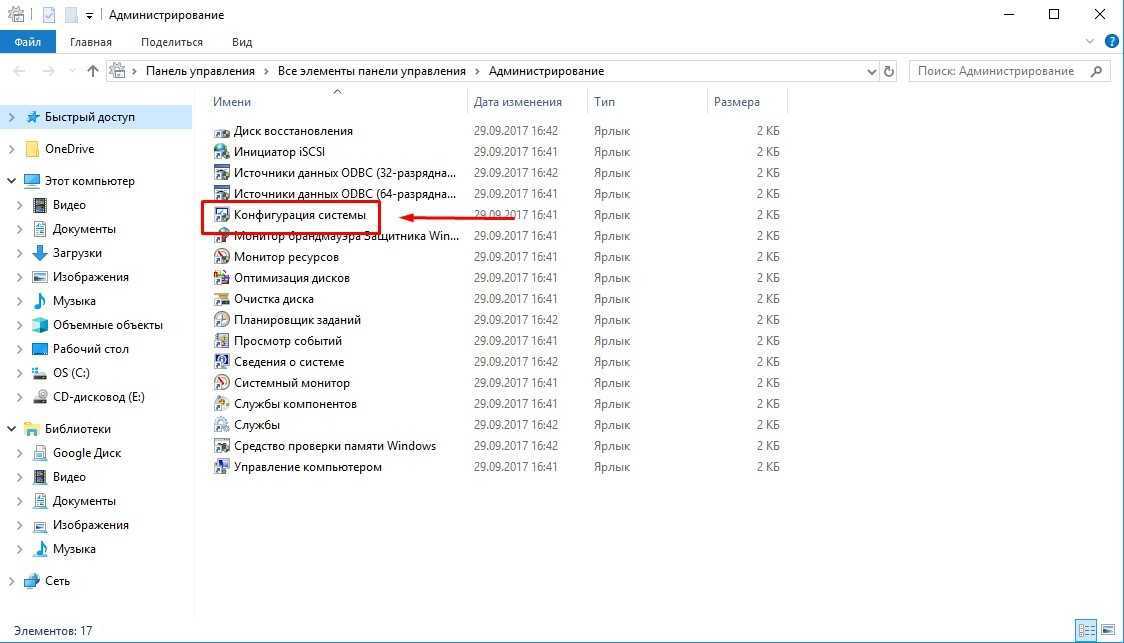Click the Службы gear icon
1124x643 pixels.
coord(222,425)
